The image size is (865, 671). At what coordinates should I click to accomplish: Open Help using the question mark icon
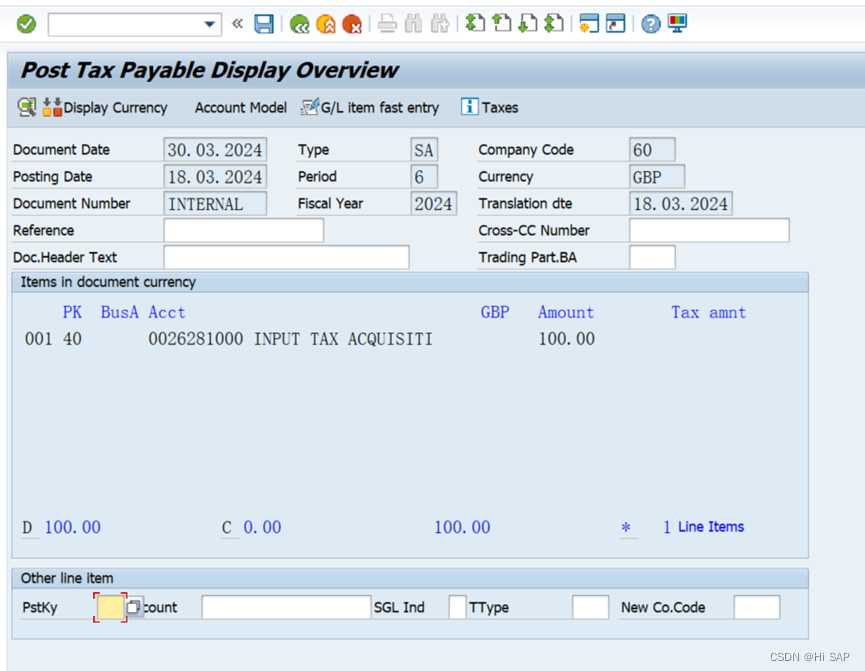653,24
